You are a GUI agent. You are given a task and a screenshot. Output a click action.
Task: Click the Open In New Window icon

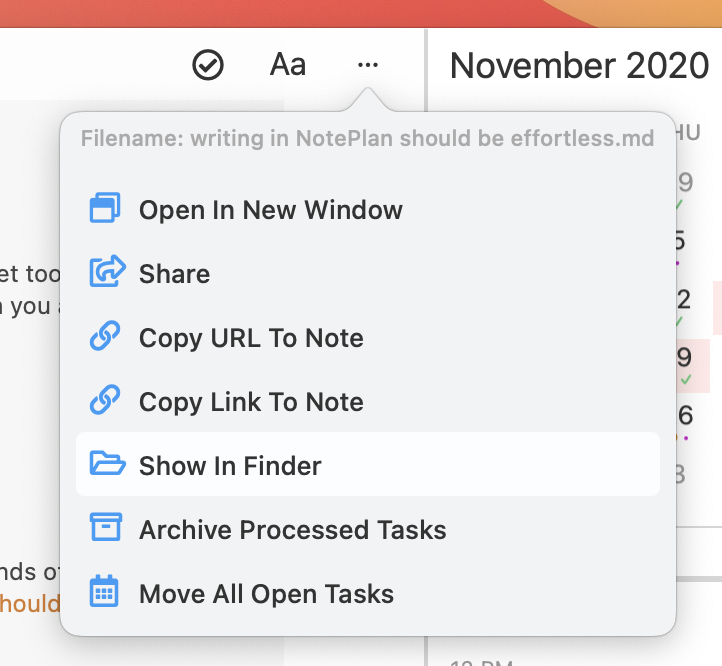click(x=105, y=208)
